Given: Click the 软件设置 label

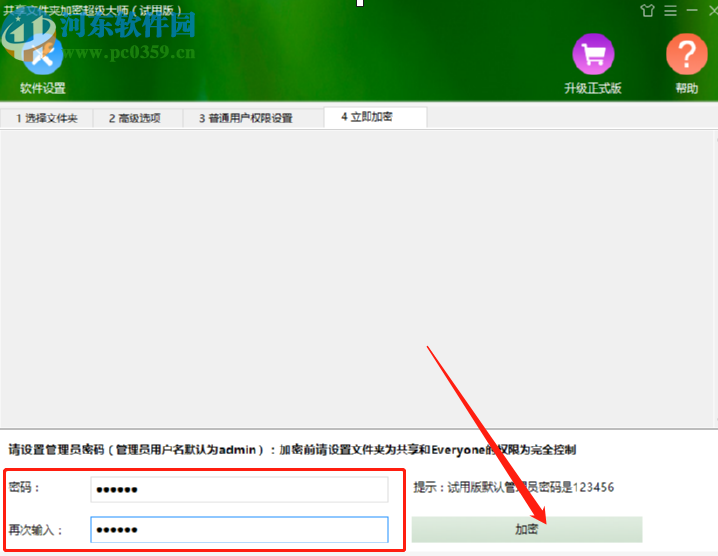Looking at the screenshot, I should 43,88.
